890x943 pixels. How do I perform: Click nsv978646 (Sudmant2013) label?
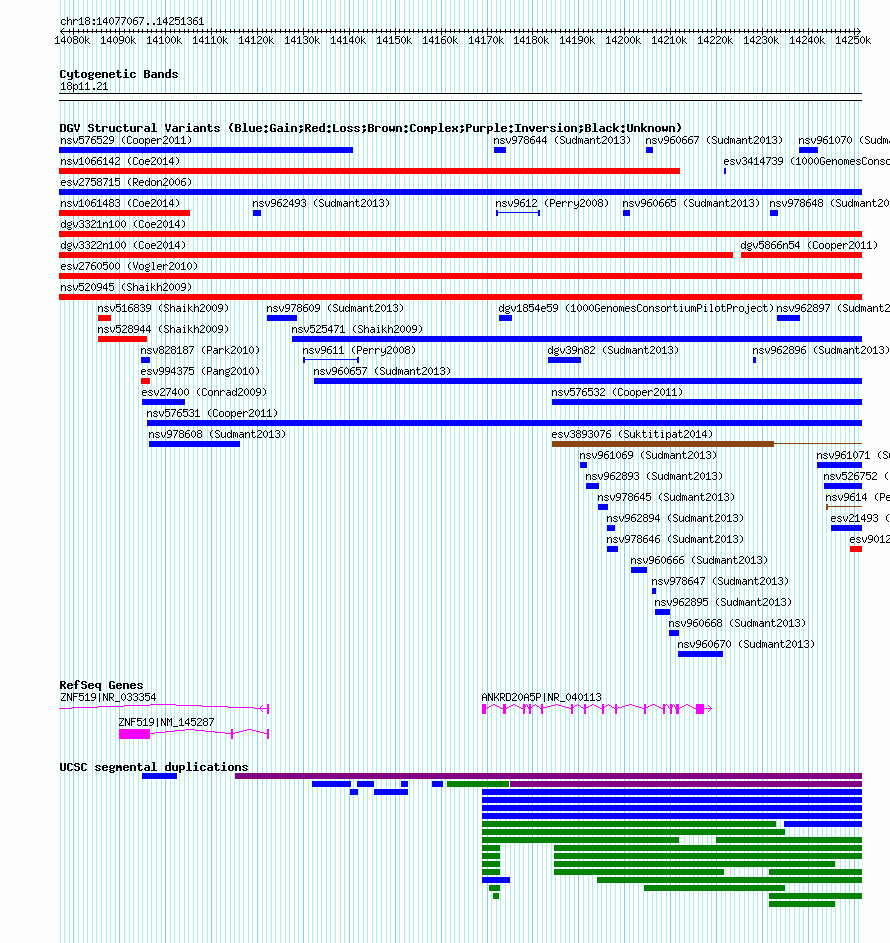coord(675,539)
